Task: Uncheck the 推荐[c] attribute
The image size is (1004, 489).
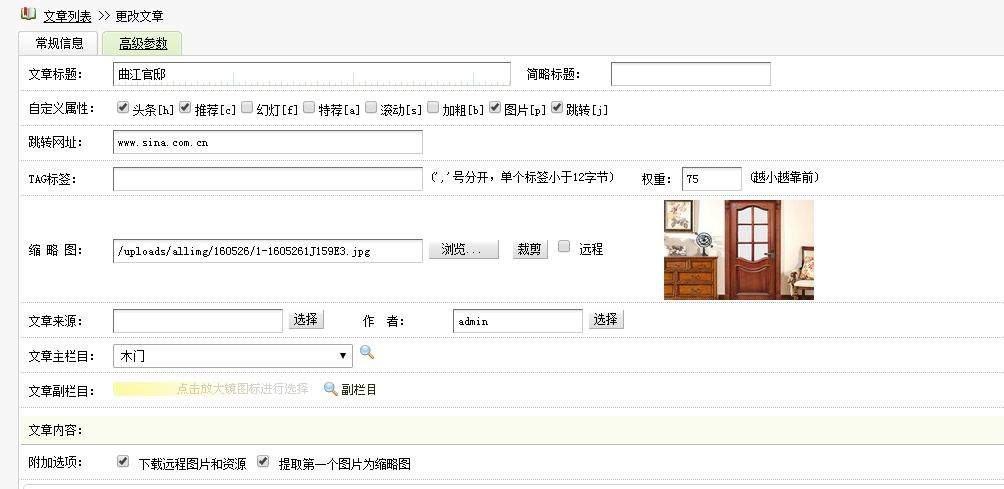Action: (185, 108)
